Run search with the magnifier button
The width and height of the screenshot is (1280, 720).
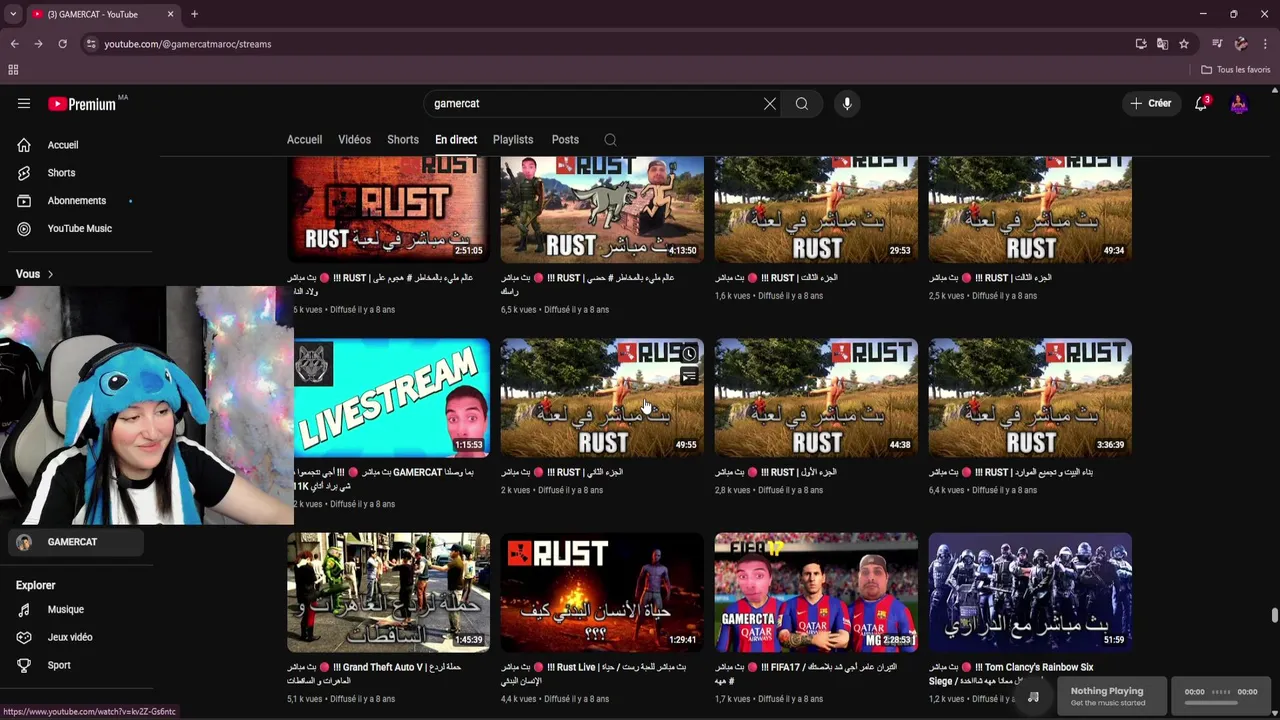click(802, 103)
